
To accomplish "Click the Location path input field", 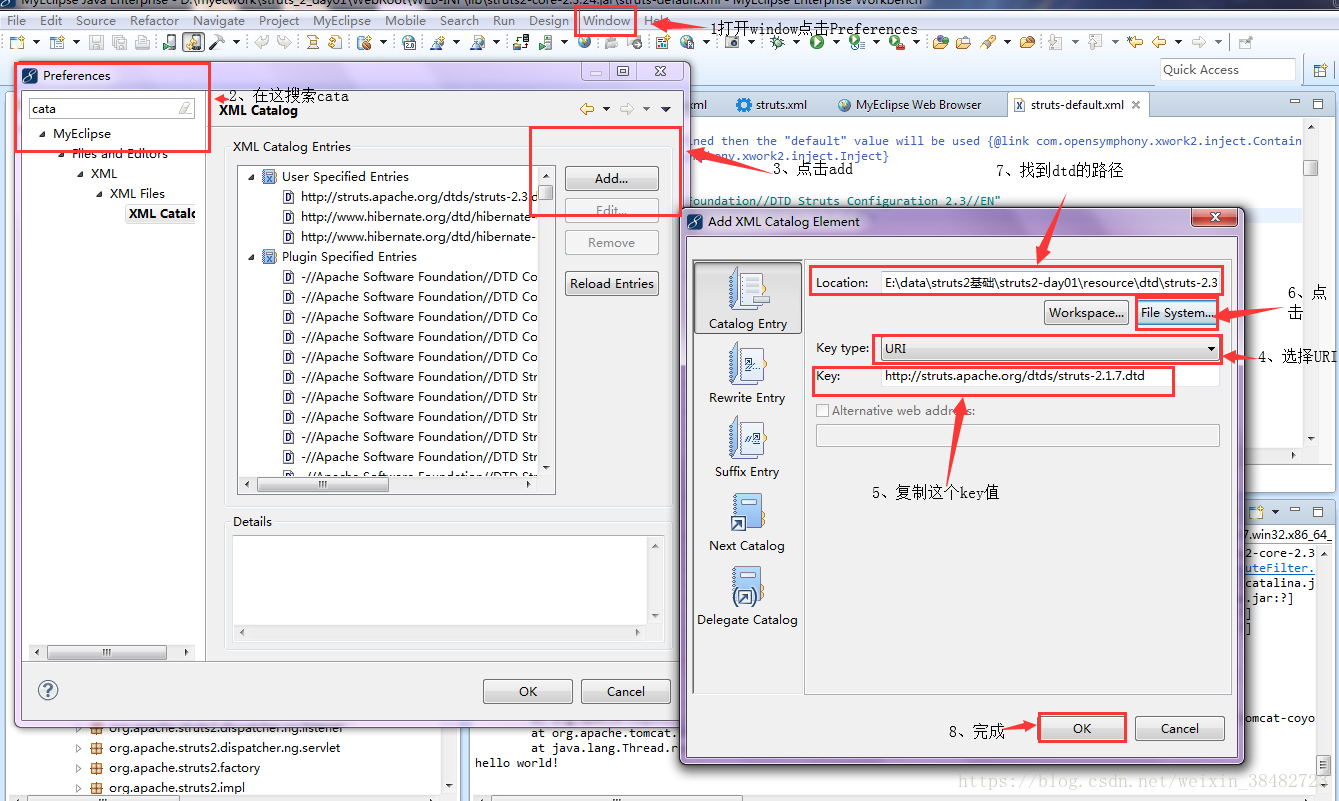I will pyautogui.click(x=1050, y=283).
